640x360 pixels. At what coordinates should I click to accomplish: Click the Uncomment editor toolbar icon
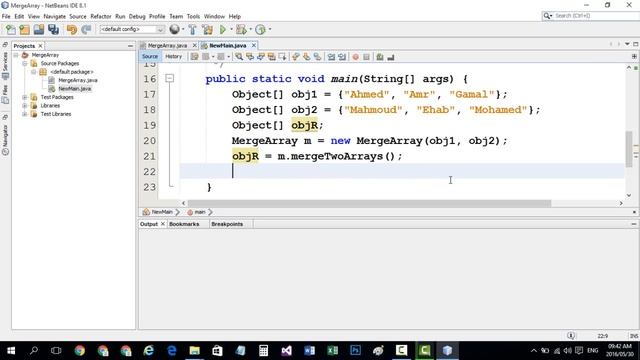click(391, 57)
